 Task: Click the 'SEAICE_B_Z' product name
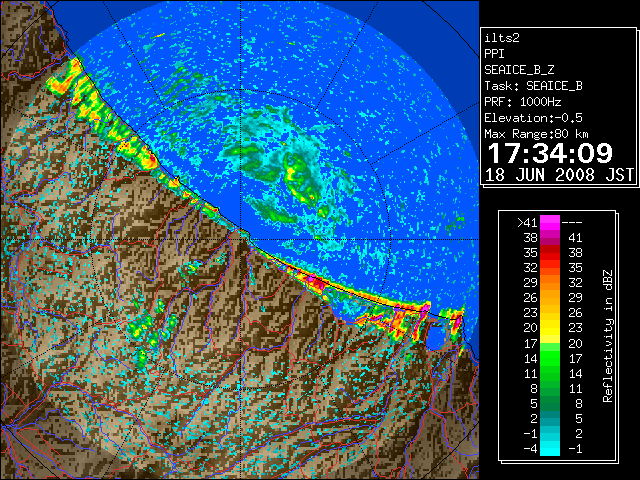coord(519,70)
